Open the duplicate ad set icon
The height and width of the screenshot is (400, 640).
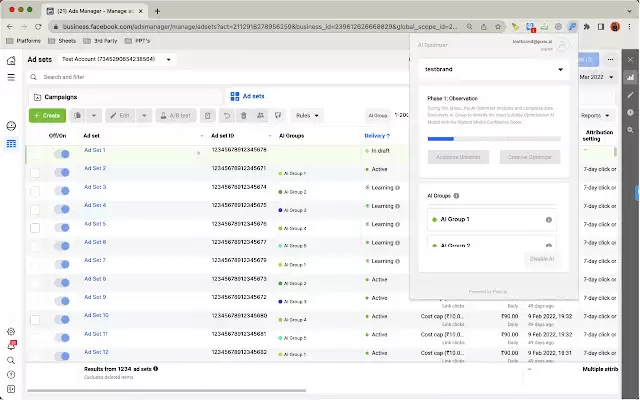tap(77, 116)
